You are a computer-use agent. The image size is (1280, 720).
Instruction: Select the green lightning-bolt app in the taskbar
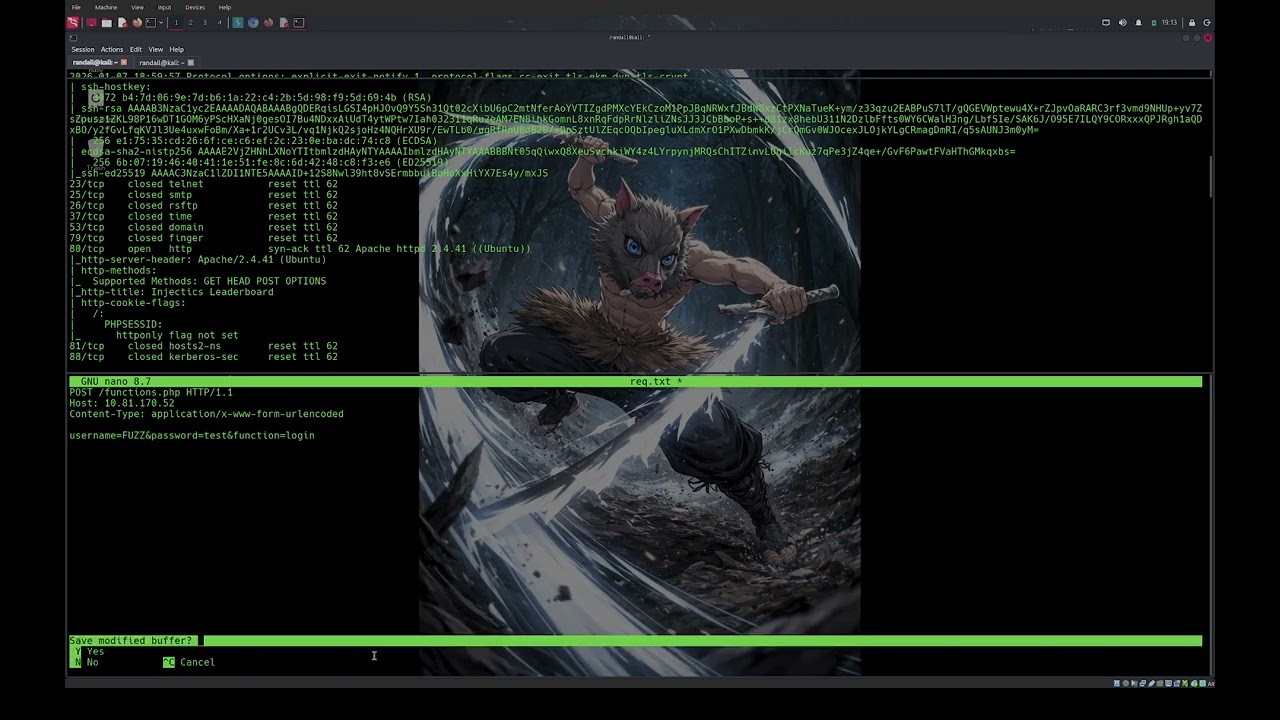tap(238, 22)
